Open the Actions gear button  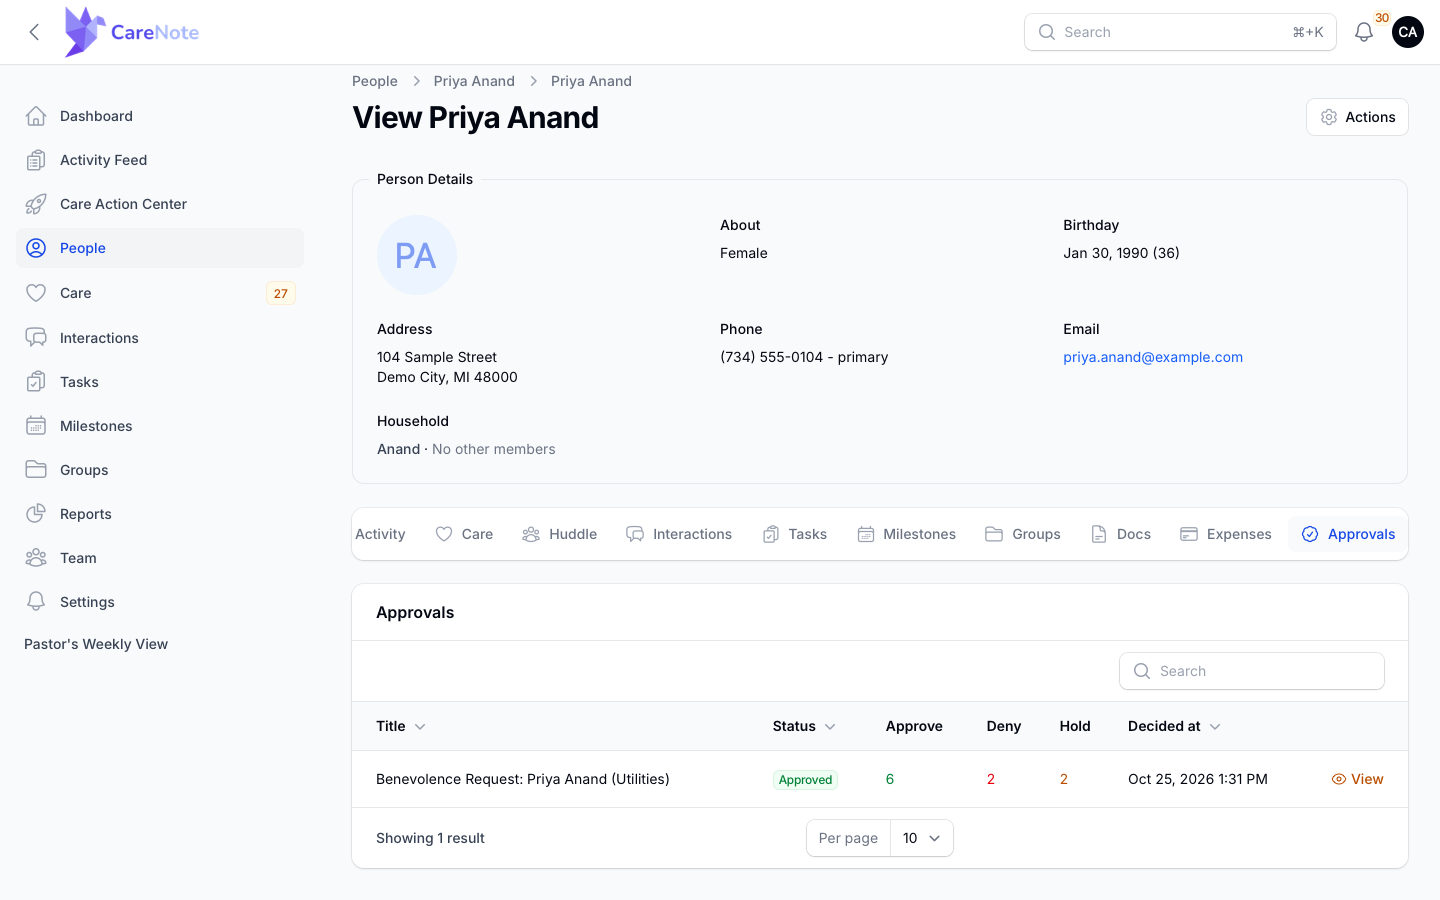click(1357, 117)
